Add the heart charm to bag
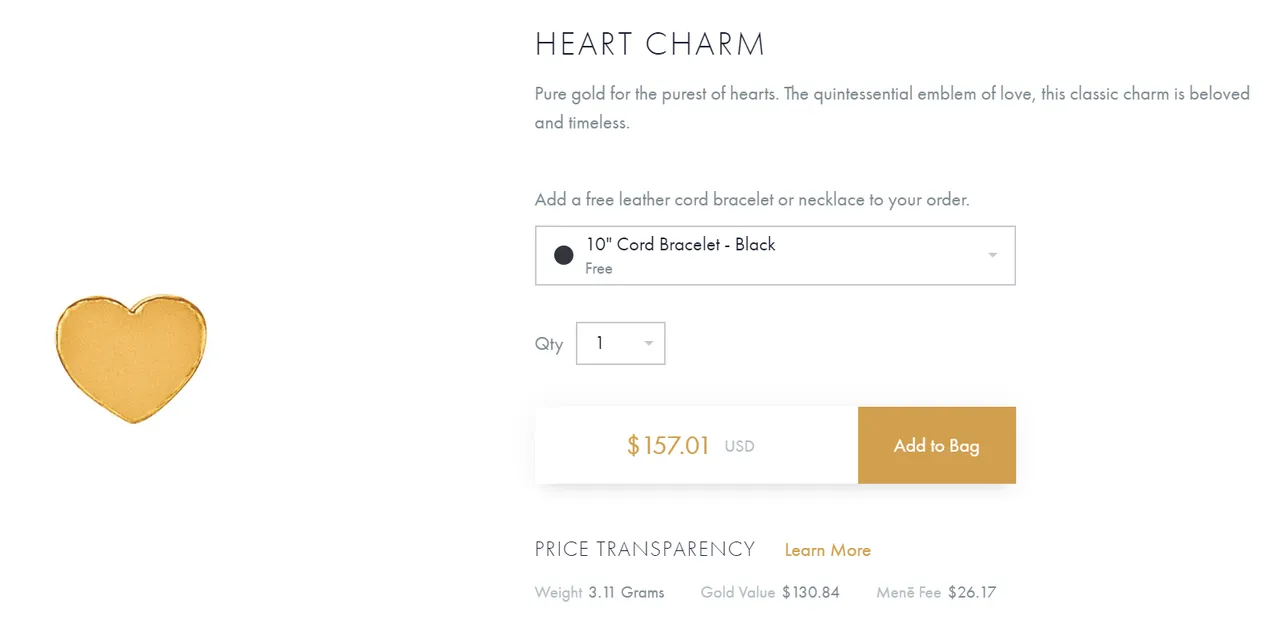This screenshot has height=617, width=1280. pyautogui.click(x=937, y=445)
